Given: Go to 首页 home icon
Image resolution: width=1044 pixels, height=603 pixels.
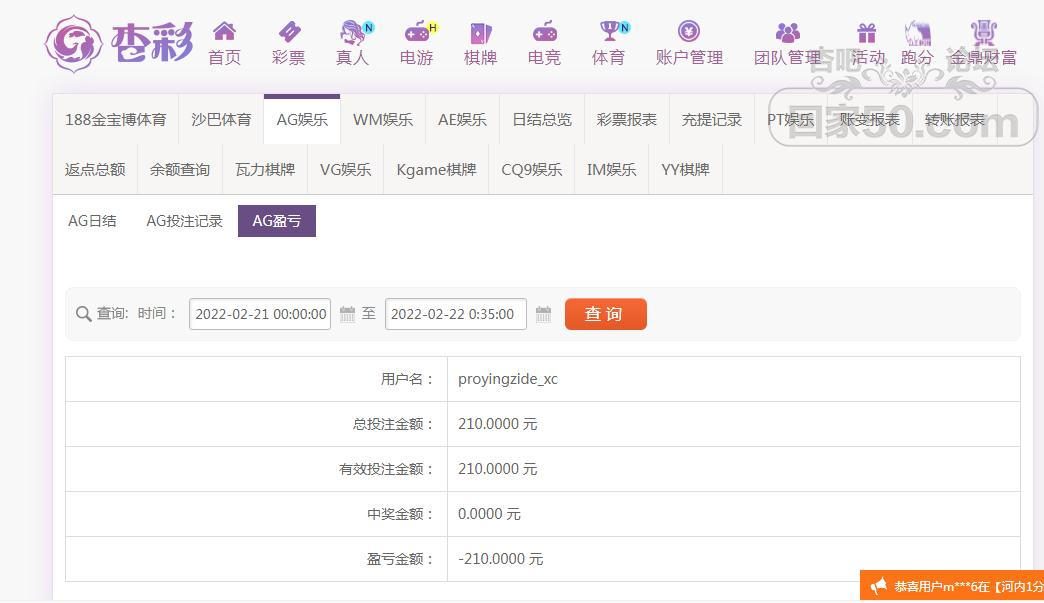Looking at the screenshot, I should point(224,31).
